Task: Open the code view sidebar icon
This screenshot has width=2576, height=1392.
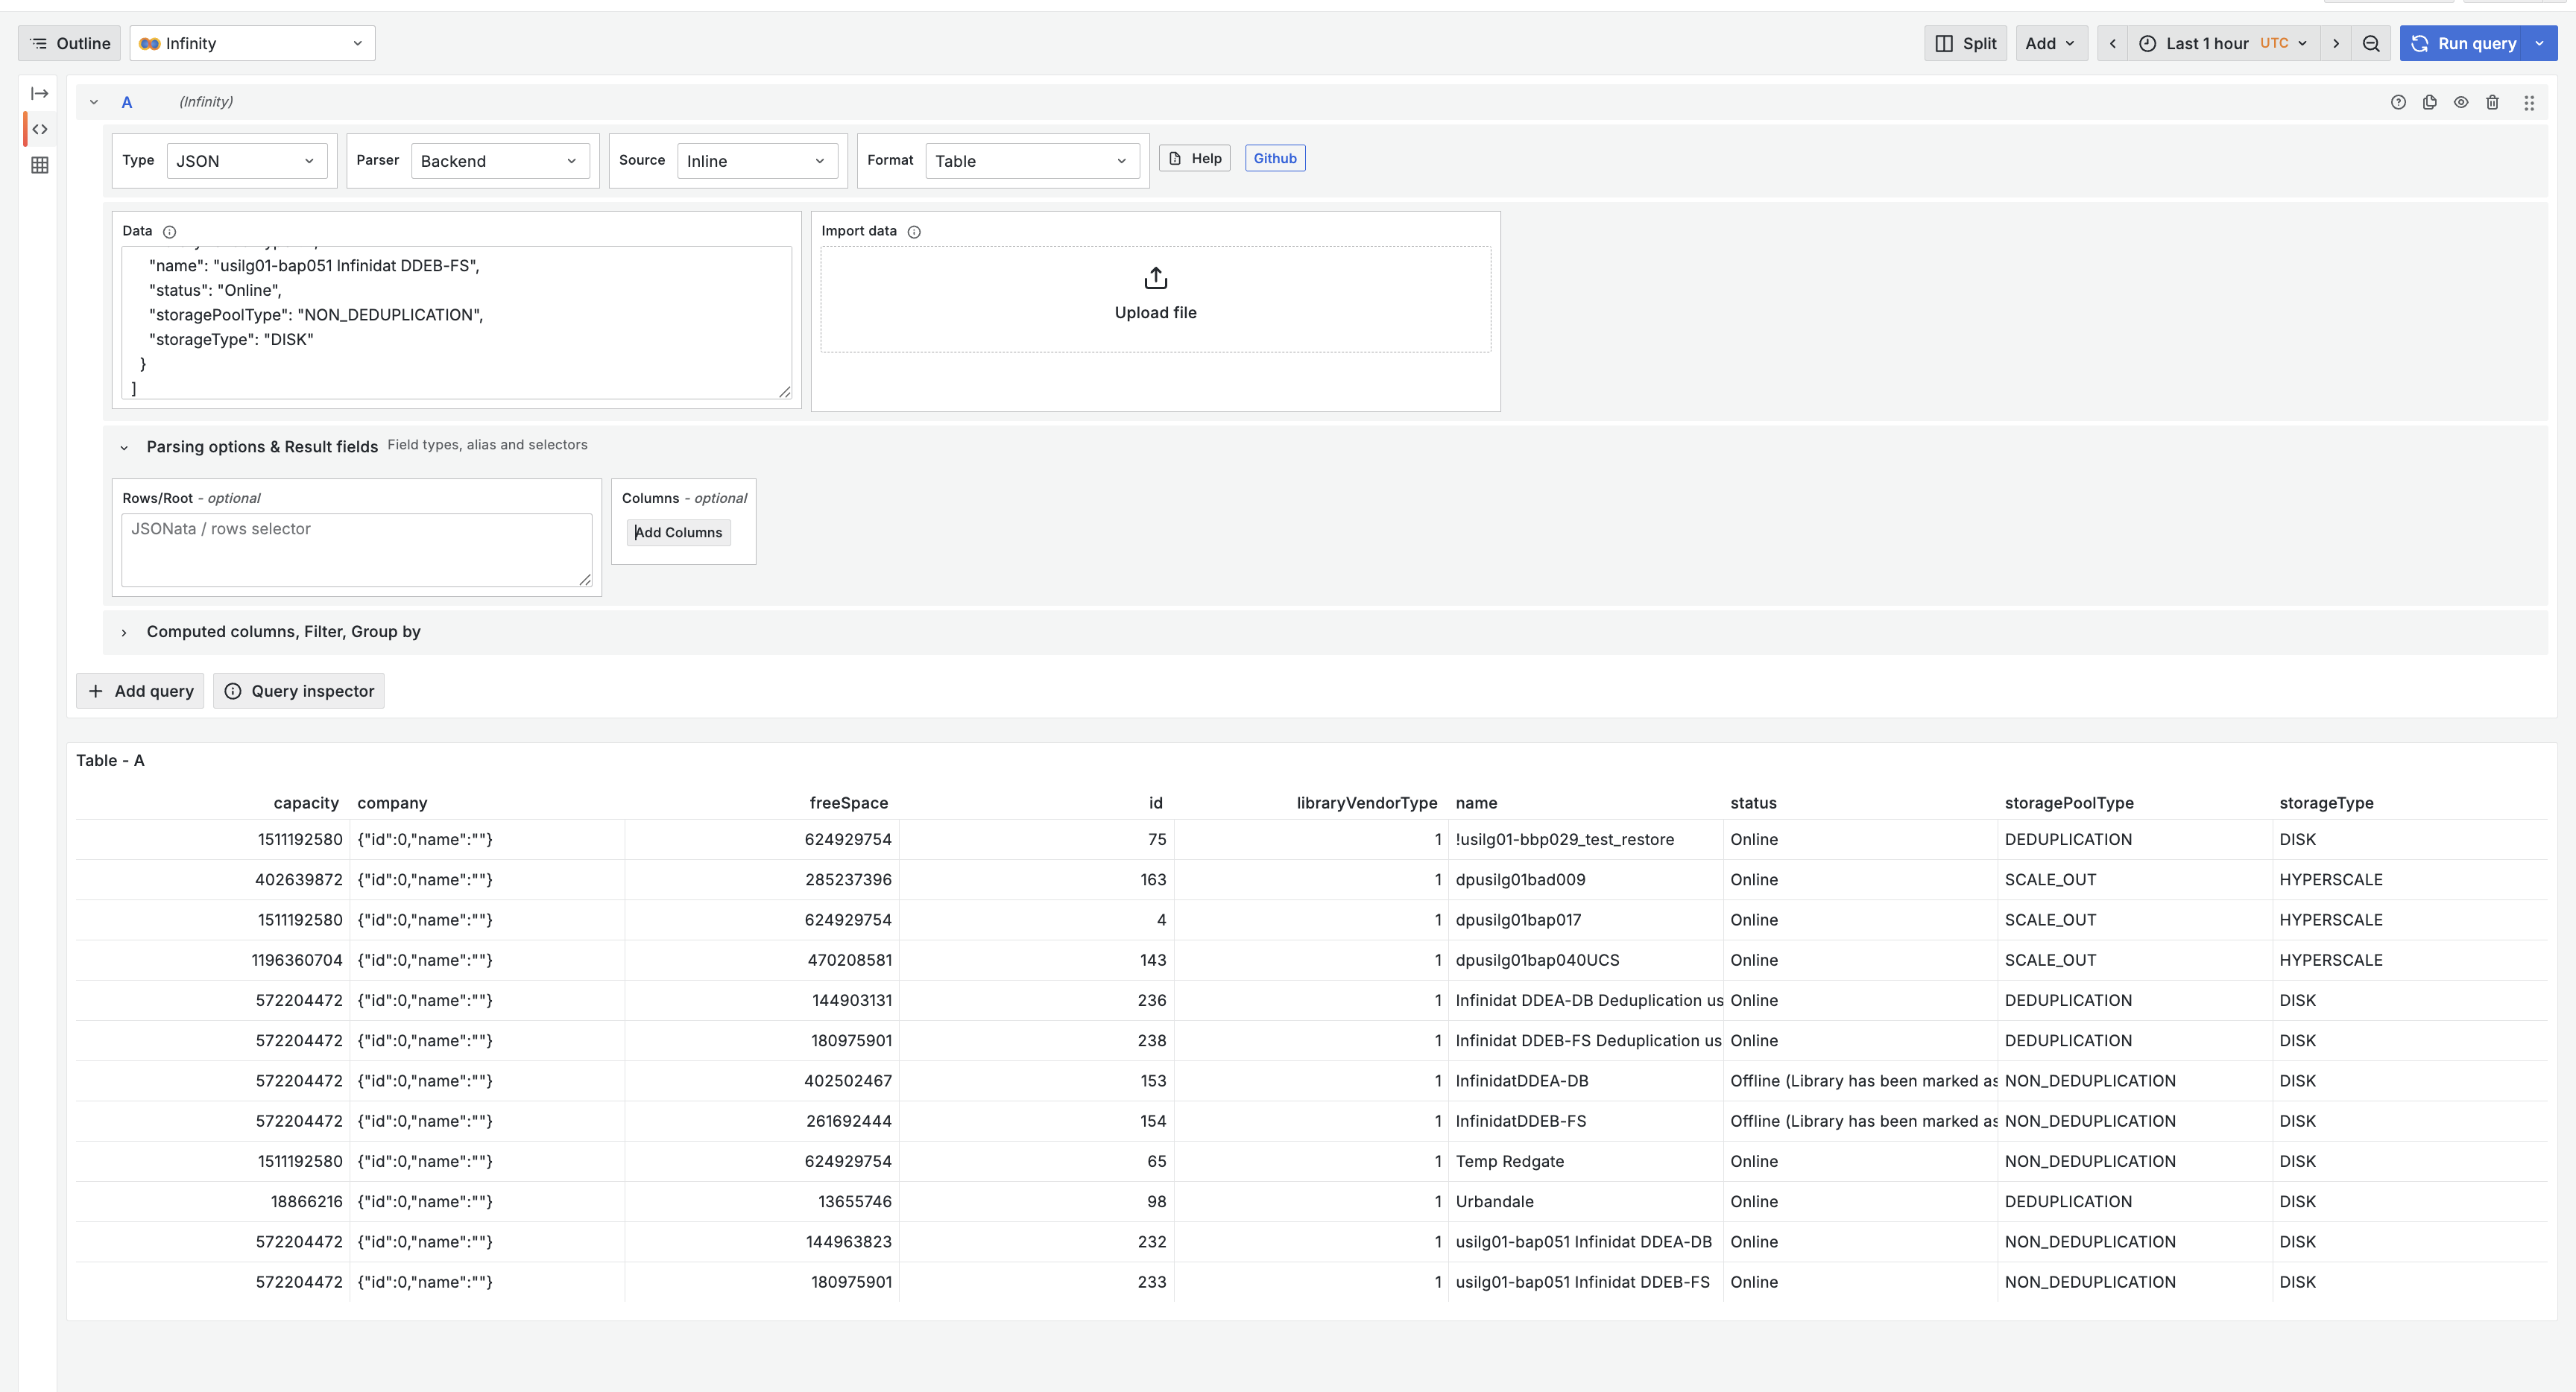Action: click(40, 129)
